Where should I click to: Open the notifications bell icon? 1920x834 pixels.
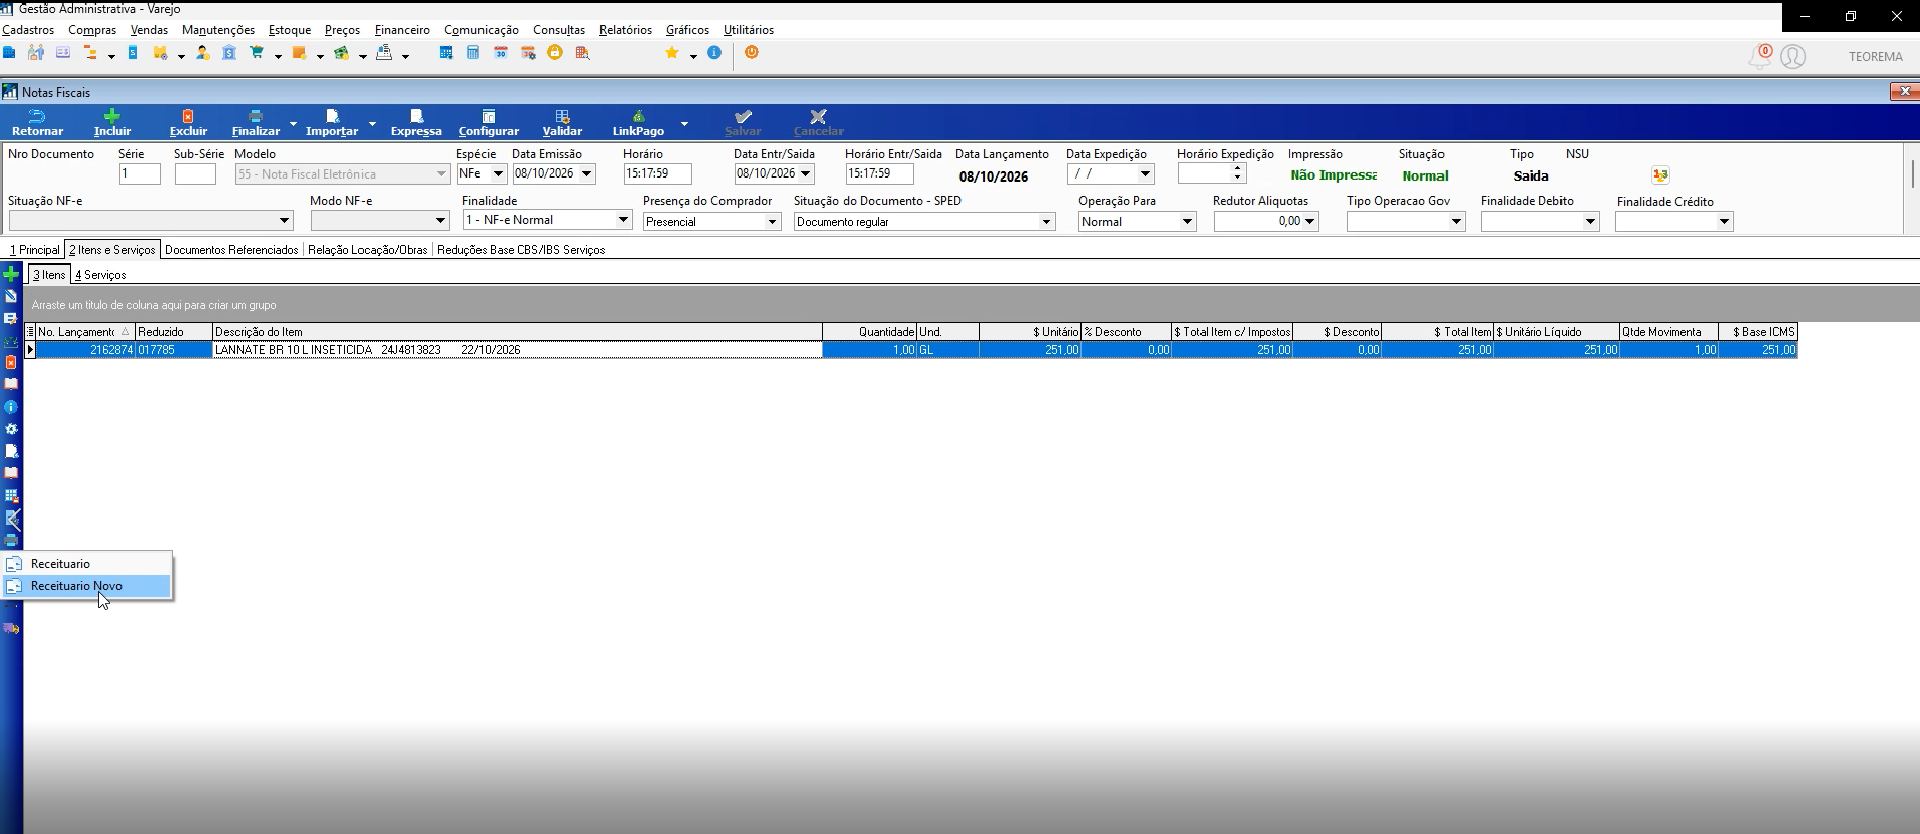1759,57
